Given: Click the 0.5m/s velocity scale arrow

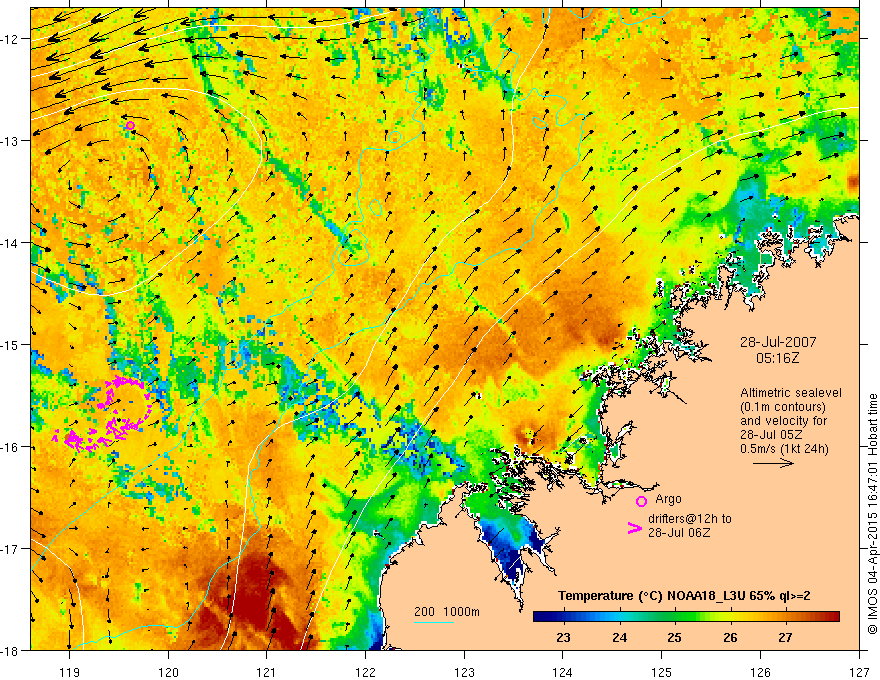Looking at the screenshot, I should coord(773,463).
